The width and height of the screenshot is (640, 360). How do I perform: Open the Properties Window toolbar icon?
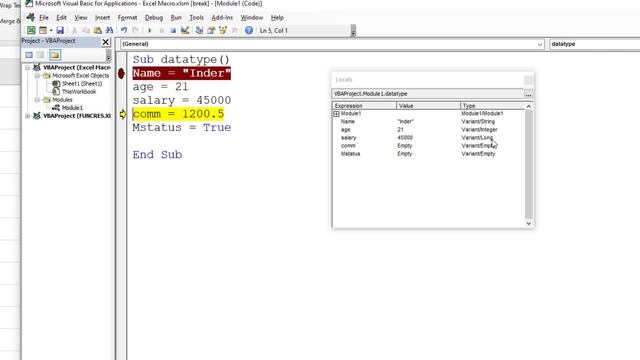point(211,30)
